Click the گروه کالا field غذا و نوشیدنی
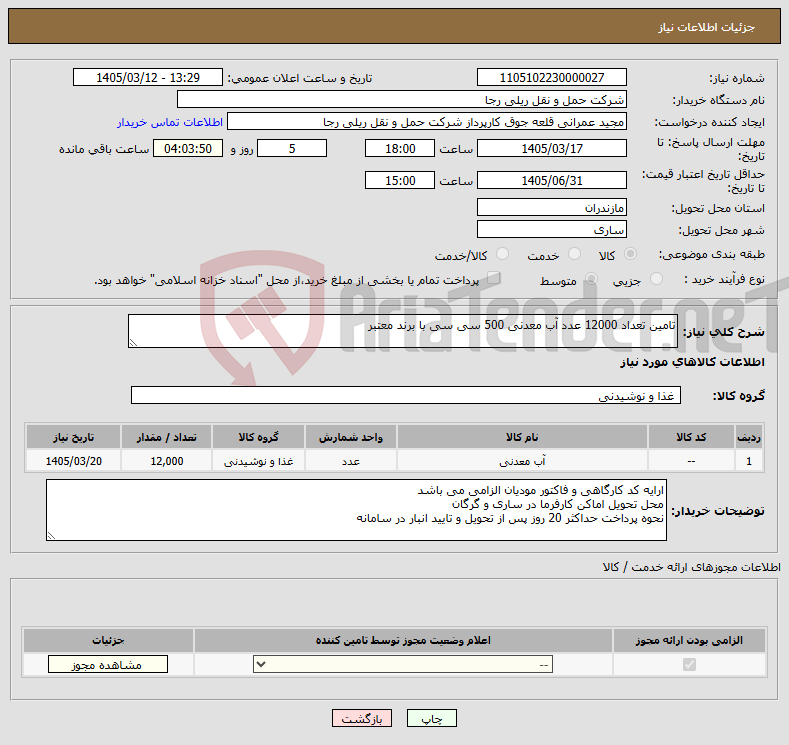 (x=406, y=395)
